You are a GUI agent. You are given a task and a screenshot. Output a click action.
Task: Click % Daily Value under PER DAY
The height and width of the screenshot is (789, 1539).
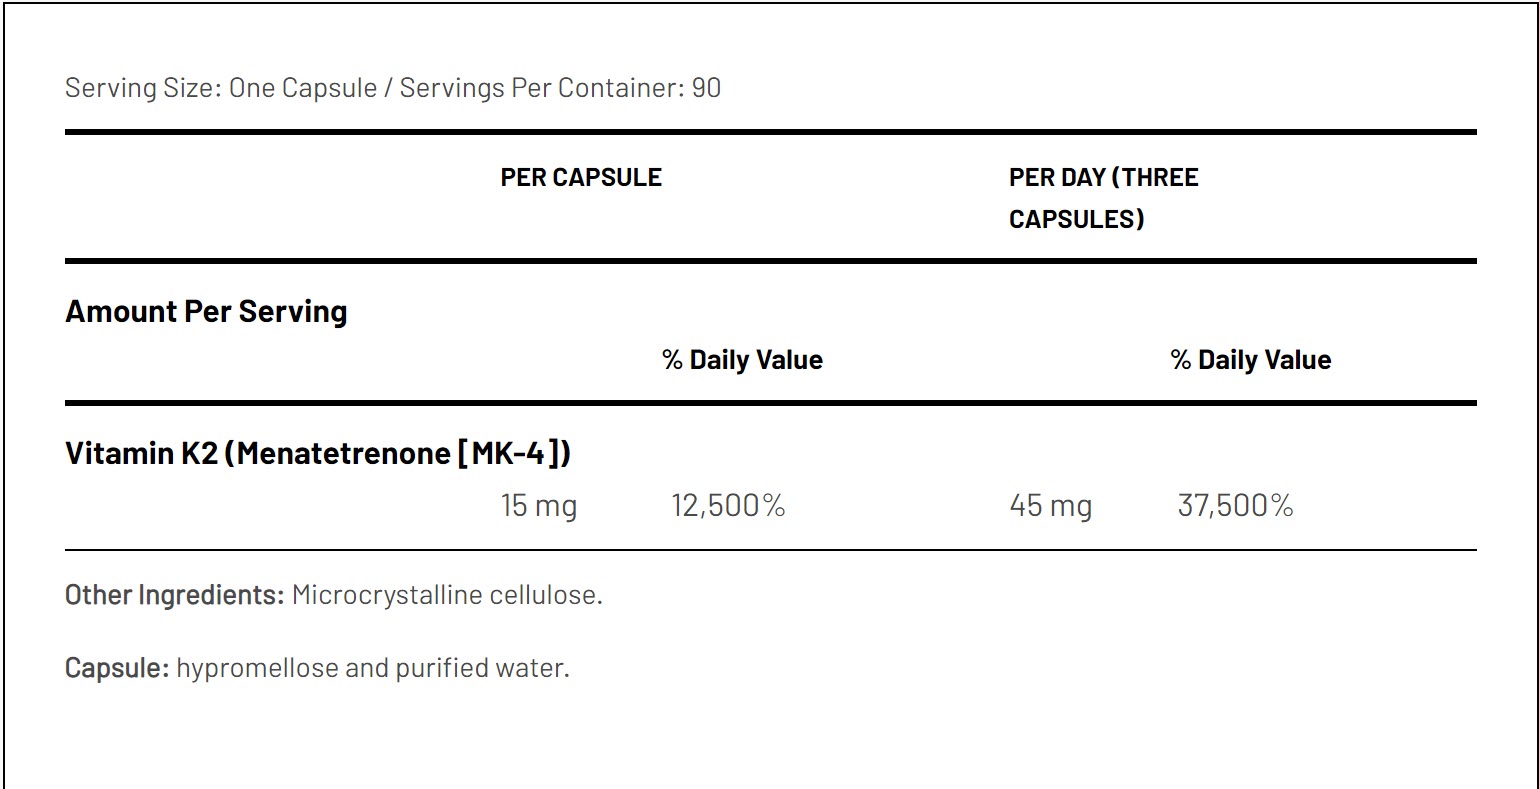pyautogui.click(x=1250, y=360)
